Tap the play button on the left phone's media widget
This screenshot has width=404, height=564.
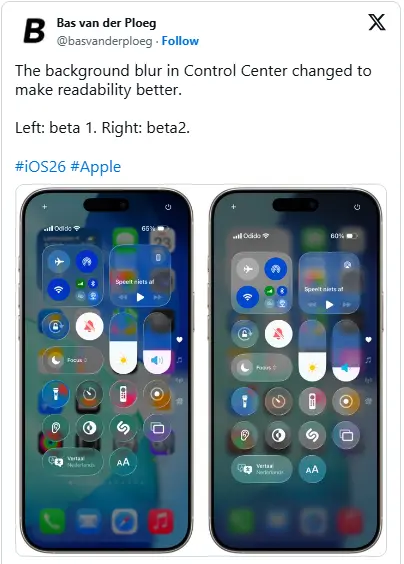pos(140,297)
